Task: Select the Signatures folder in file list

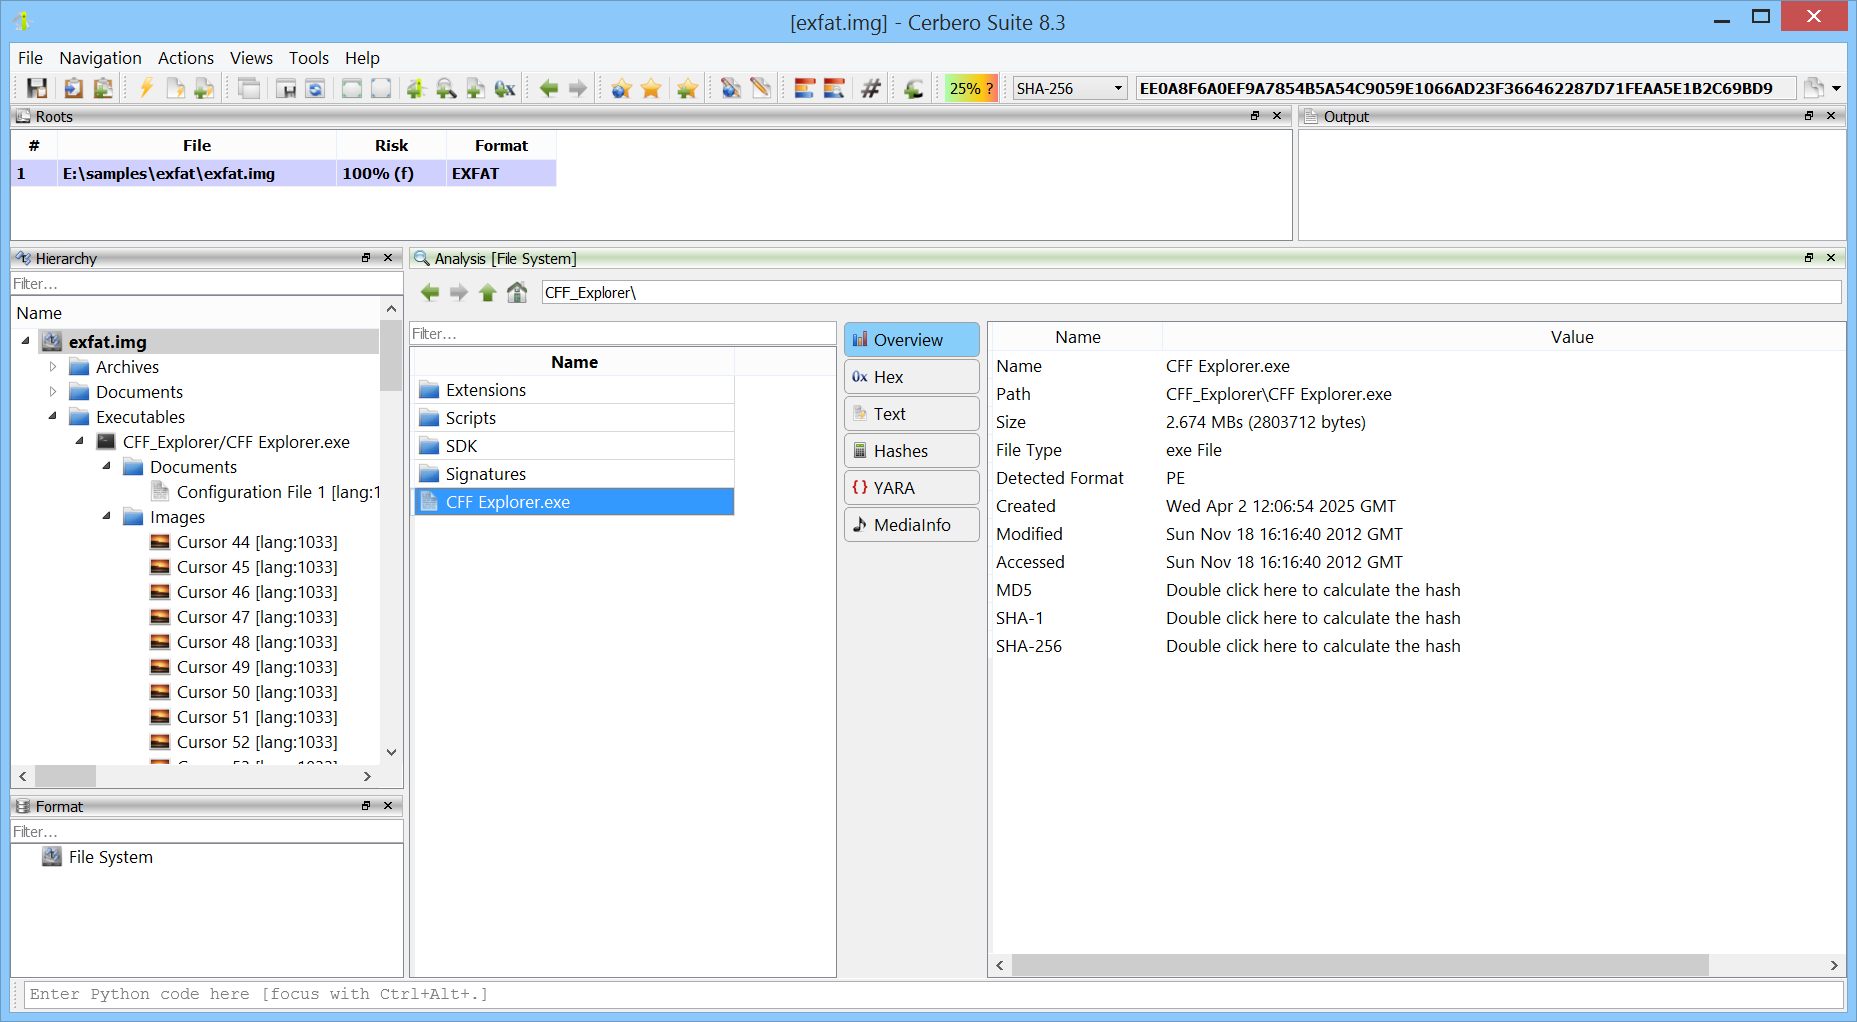Action: click(x=574, y=474)
